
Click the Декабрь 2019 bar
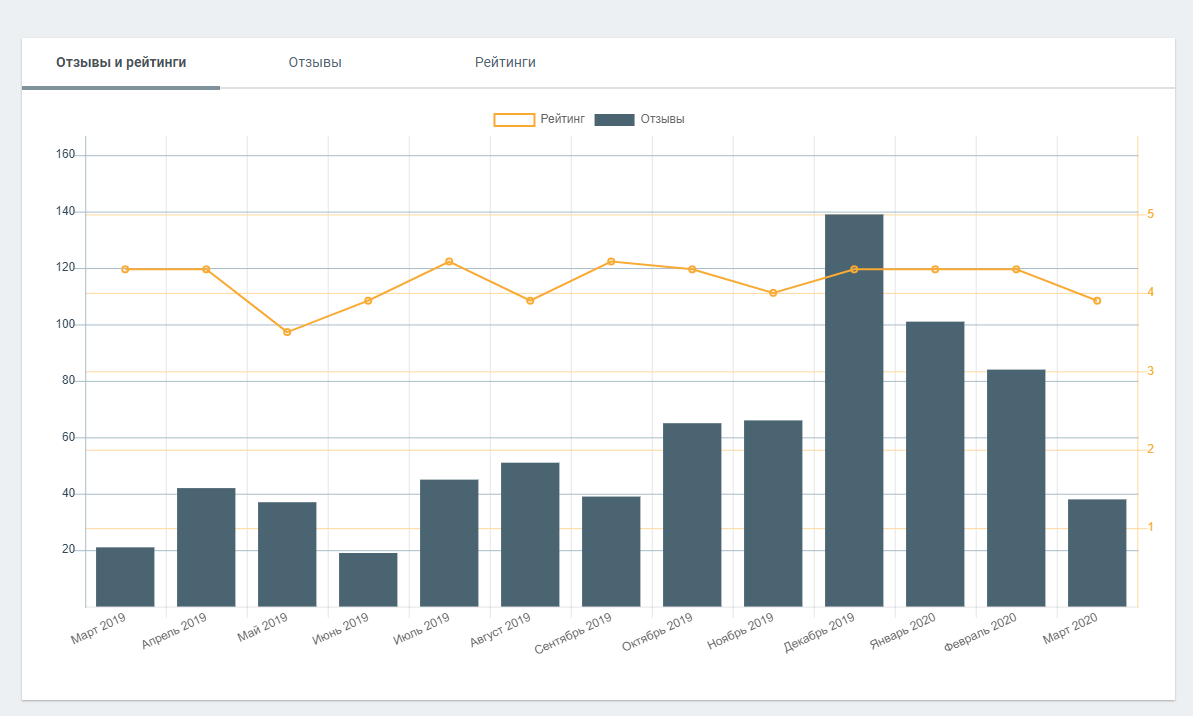[854, 420]
